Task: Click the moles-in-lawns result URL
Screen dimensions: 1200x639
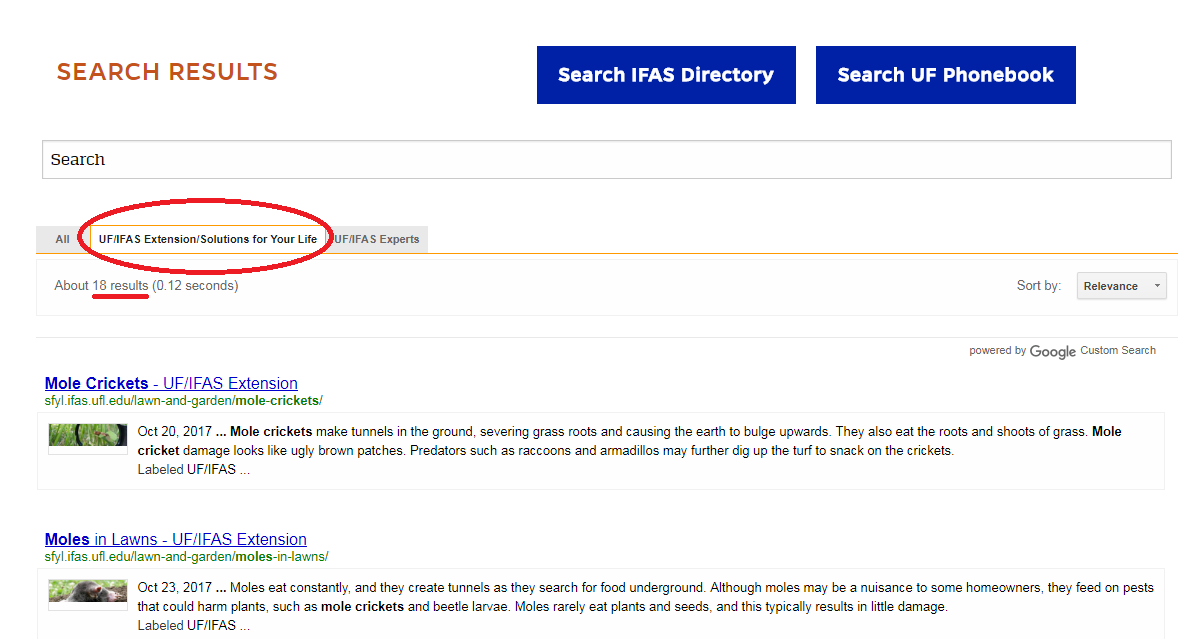Action: pos(186,557)
